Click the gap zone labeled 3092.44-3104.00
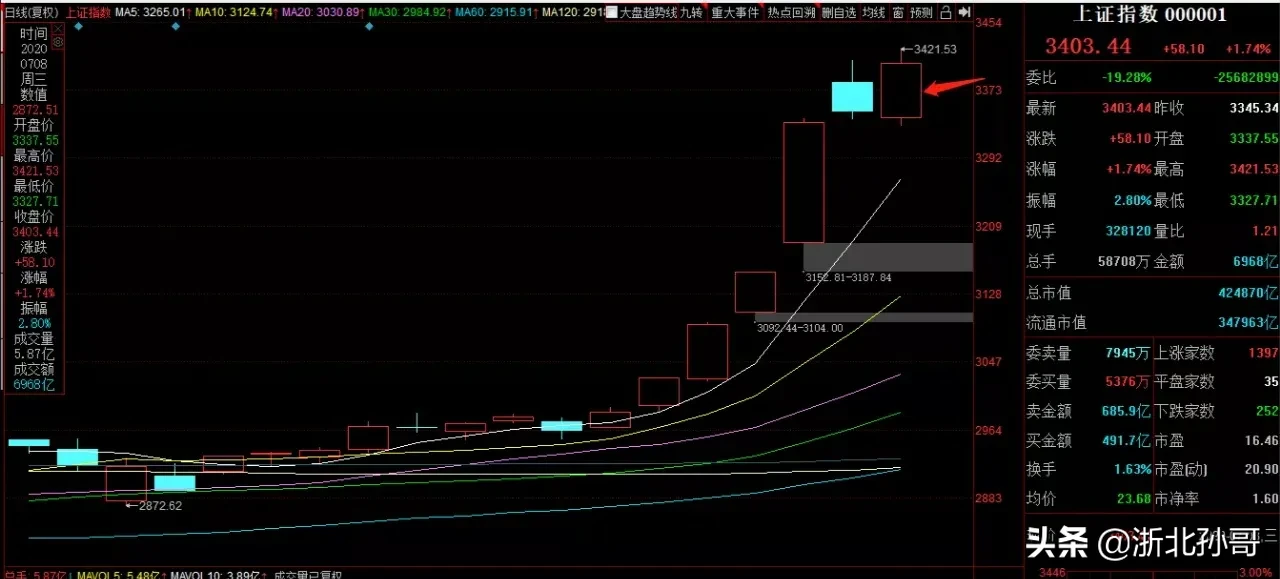 864,317
